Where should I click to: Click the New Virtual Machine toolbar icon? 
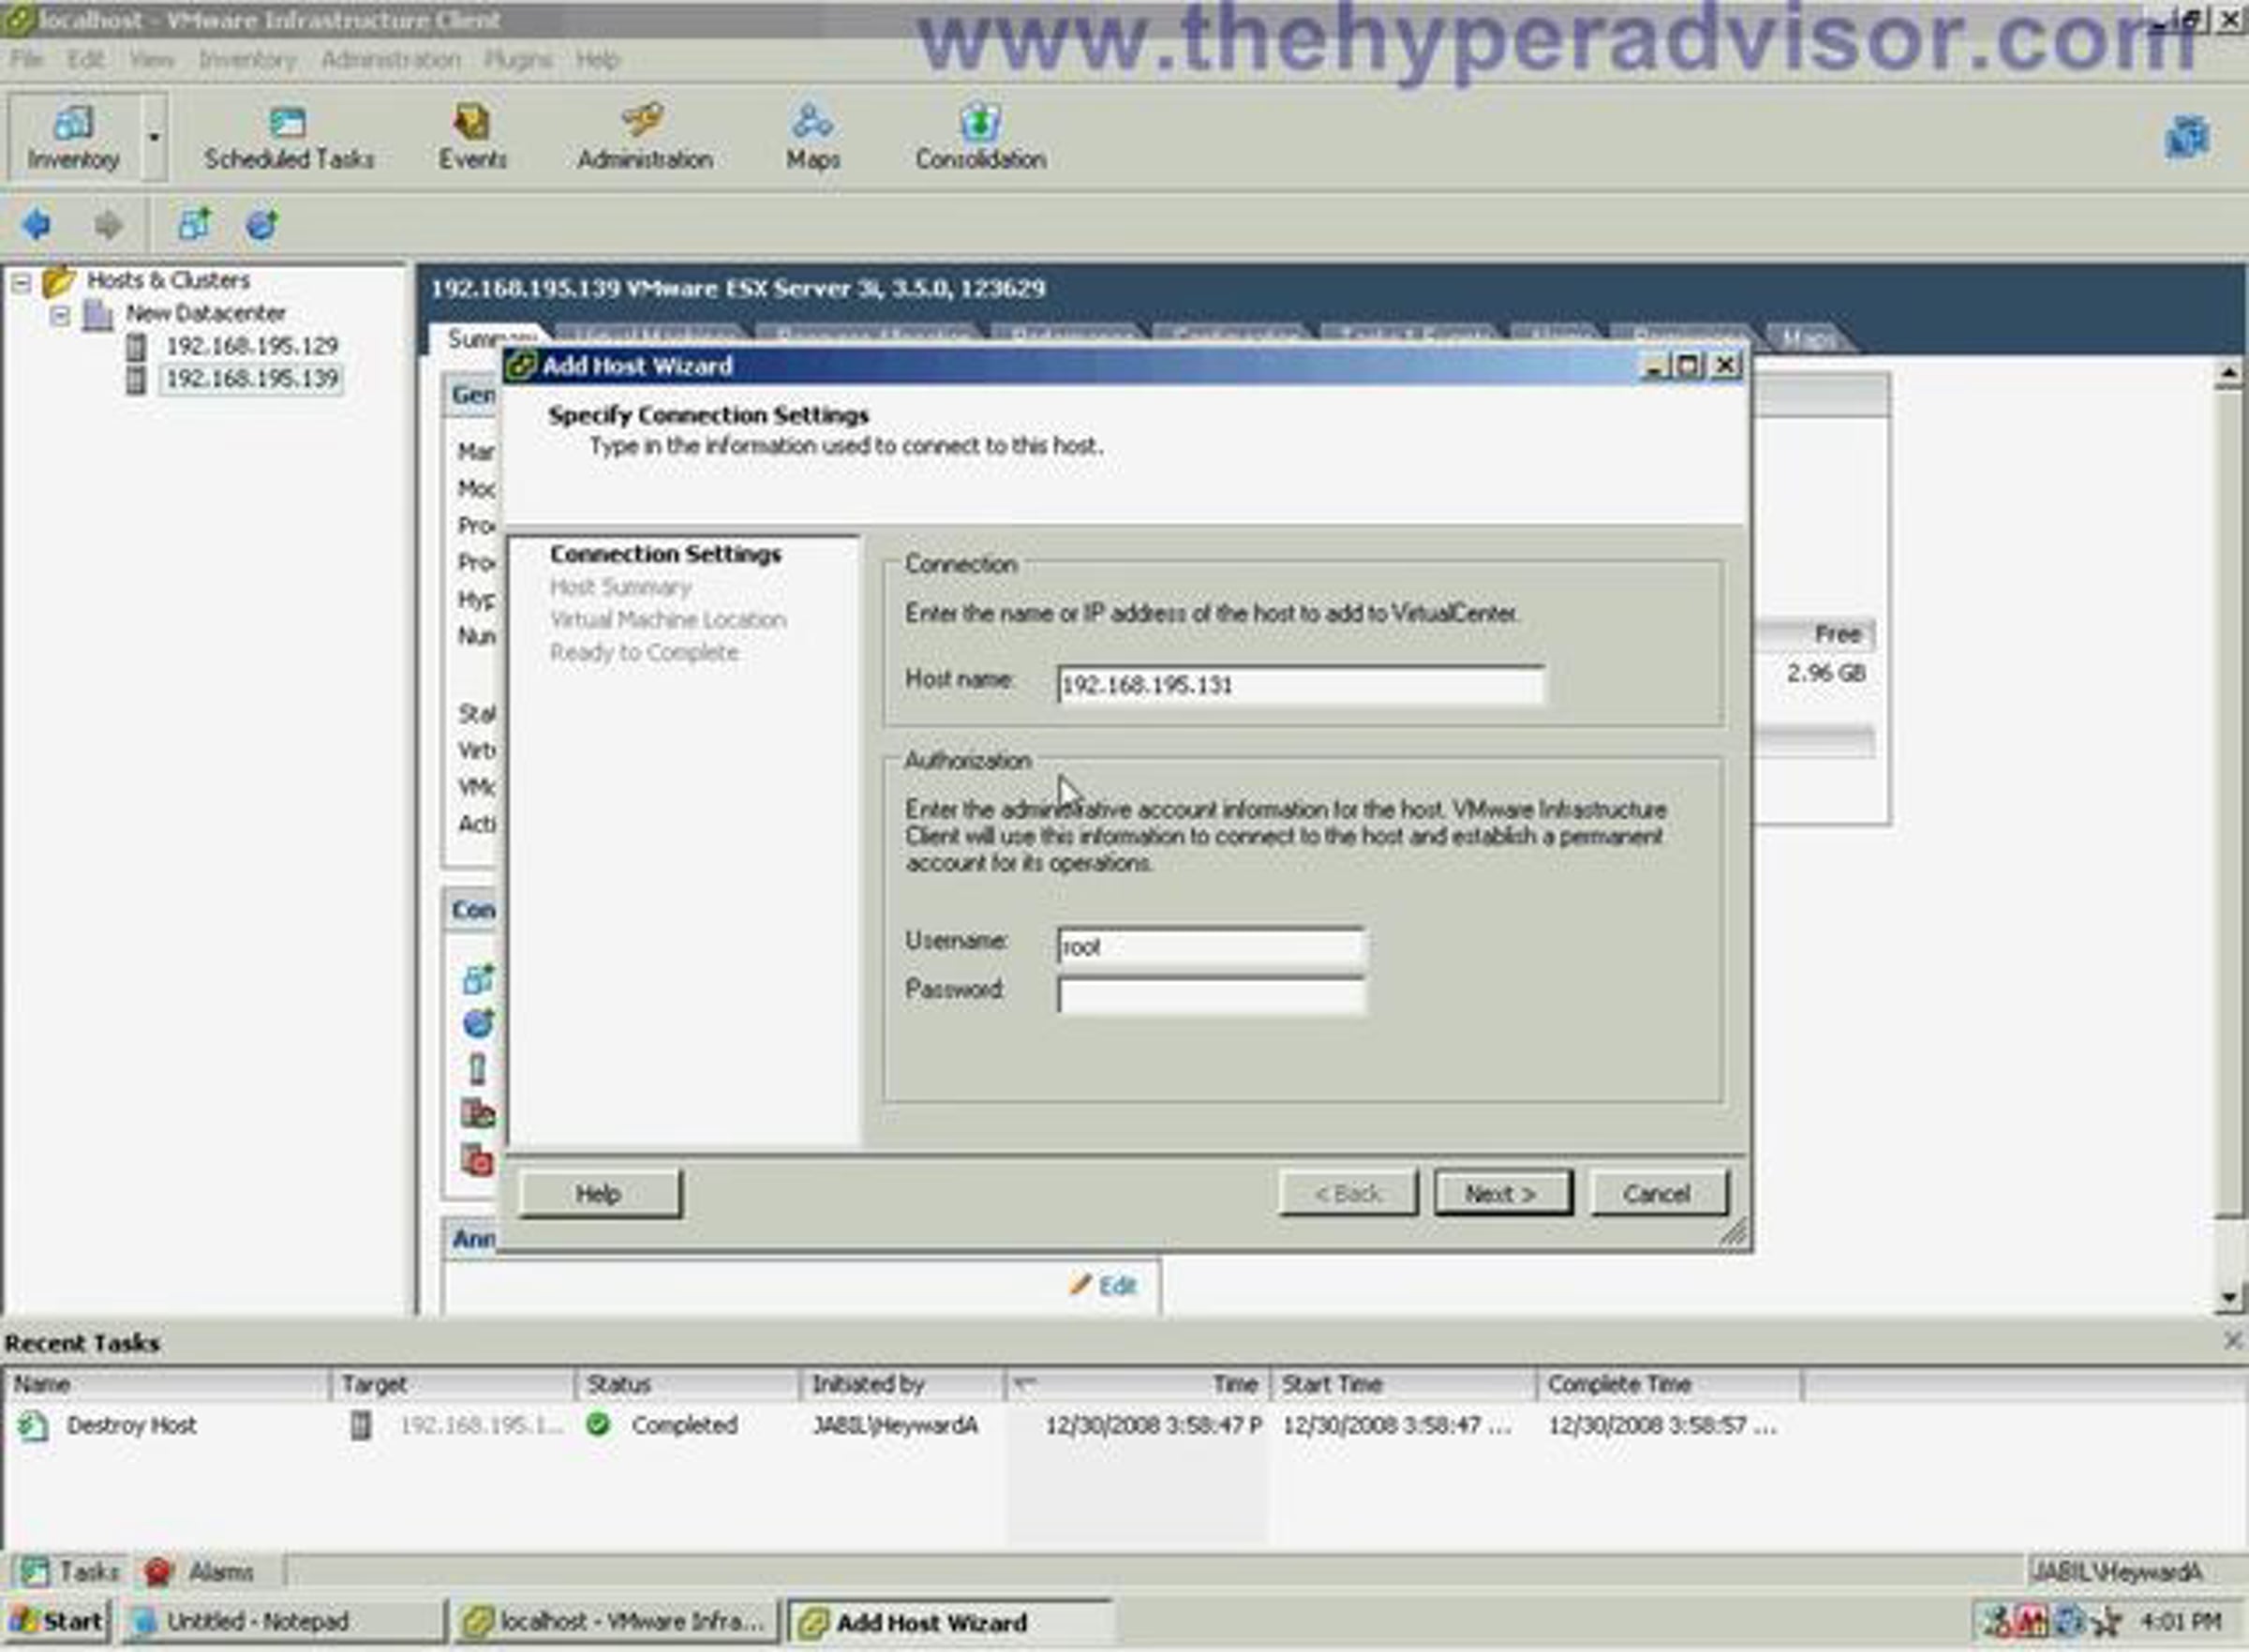pos(194,225)
